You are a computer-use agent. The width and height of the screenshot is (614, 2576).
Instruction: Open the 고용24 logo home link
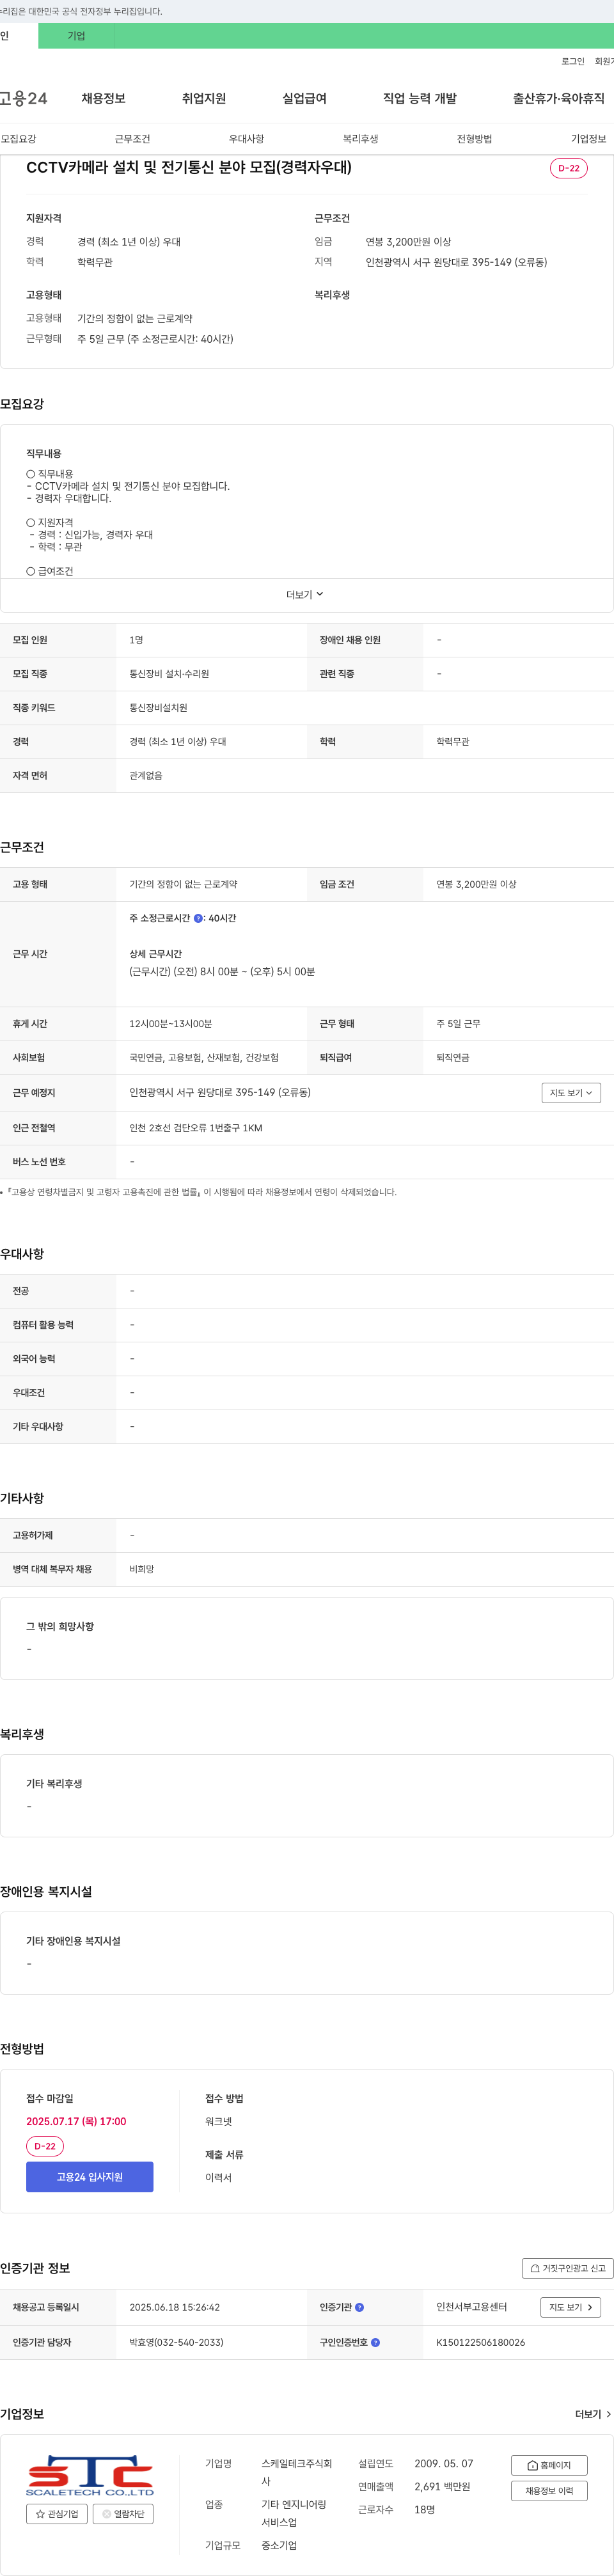[x=23, y=98]
